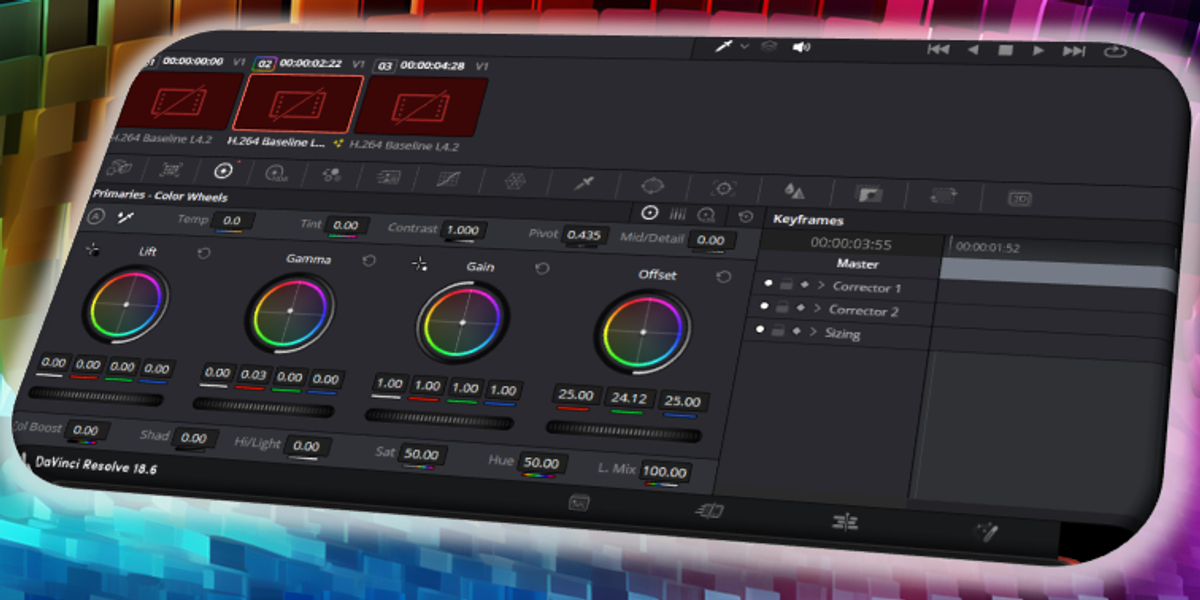The width and height of the screenshot is (1200, 600).
Task: Switch to Color Wheels mode
Action: pos(650,212)
